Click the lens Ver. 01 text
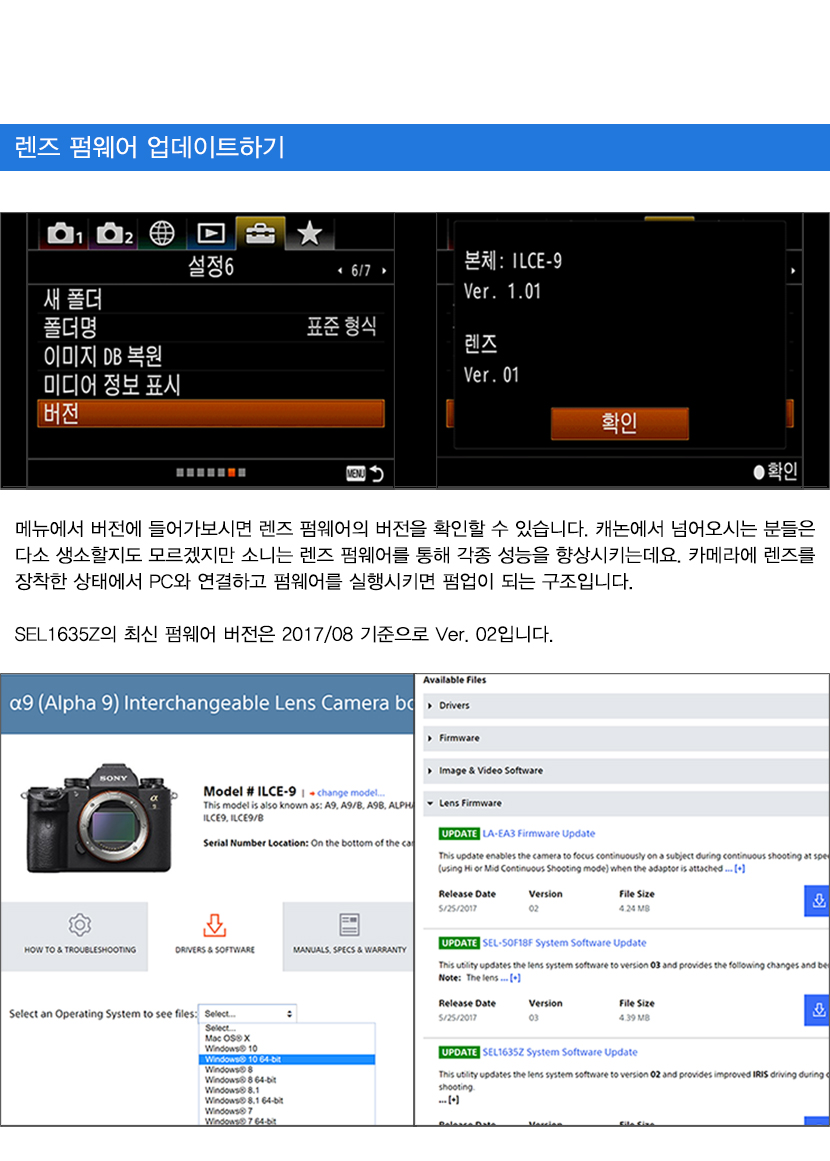This screenshot has width=830, height=1161. pyautogui.click(x=492, y=375)
